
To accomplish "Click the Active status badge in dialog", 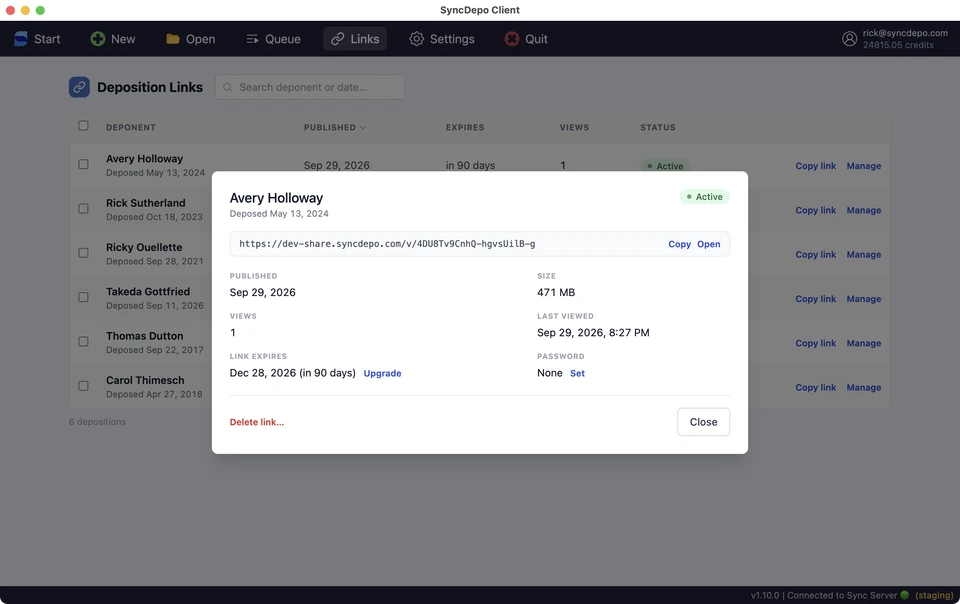I will pyautogui.click(x=704, y=196).
